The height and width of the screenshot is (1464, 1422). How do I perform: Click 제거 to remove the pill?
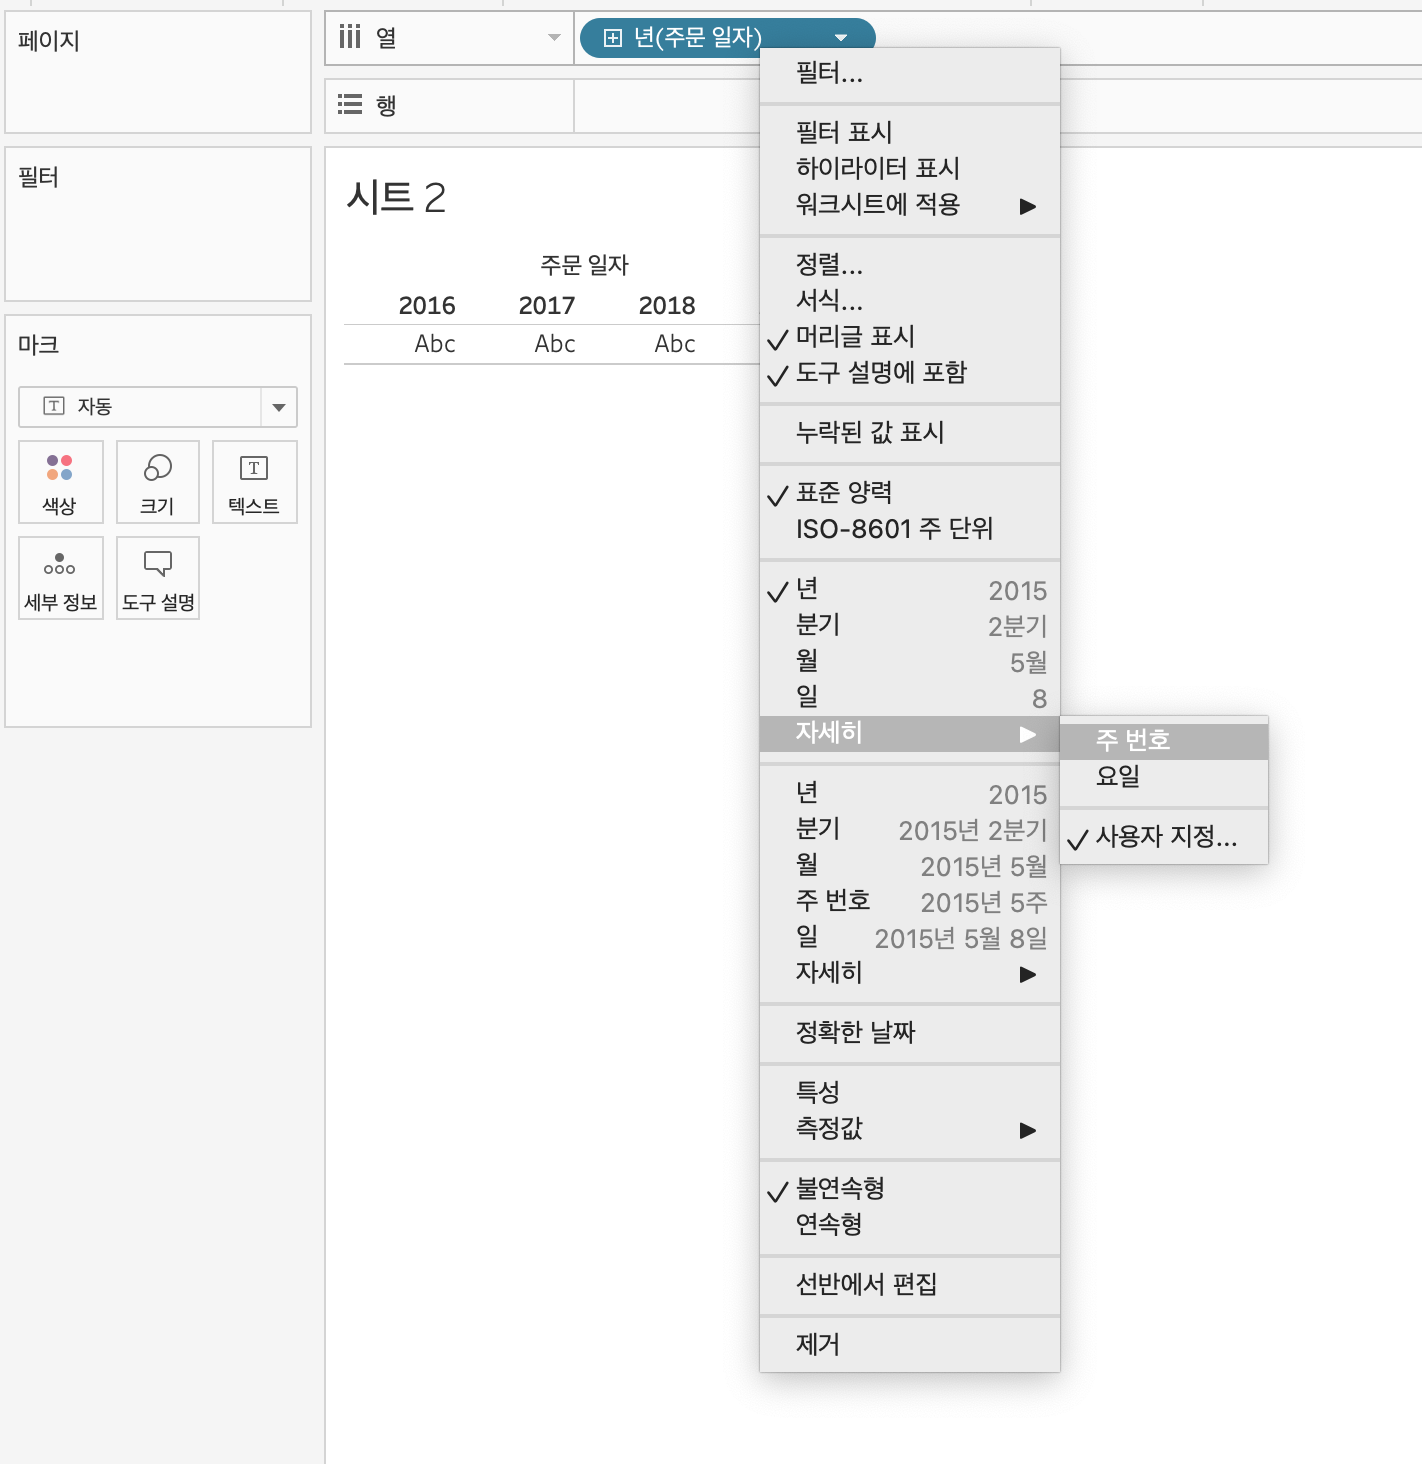pos(910,1345)
